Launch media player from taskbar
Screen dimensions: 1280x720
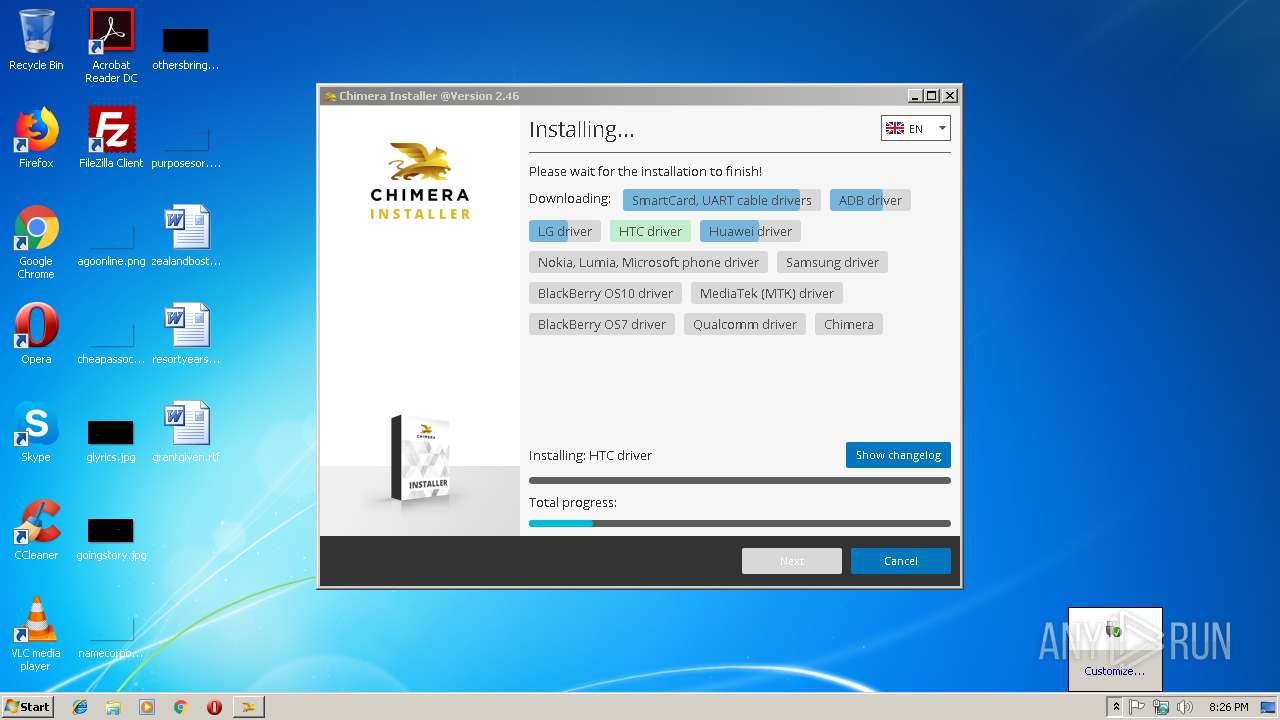point(147,707)
